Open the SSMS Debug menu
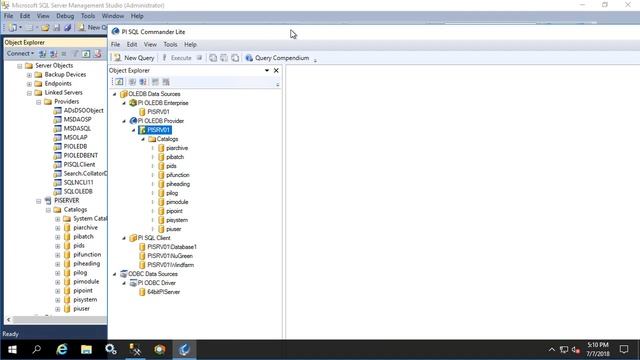The width and height of the screenshot is (640, 360). pyautogui.click(x=65, y=16)
